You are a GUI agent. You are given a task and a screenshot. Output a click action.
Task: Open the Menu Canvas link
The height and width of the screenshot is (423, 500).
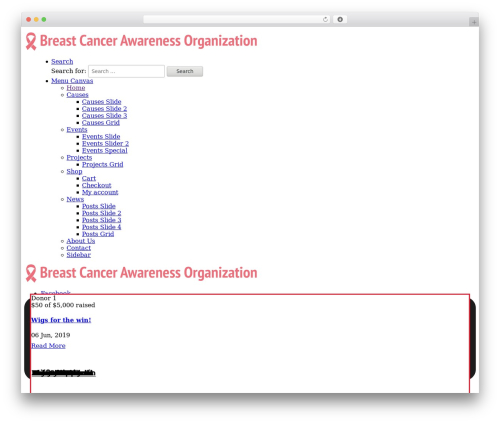click(72, 81)
